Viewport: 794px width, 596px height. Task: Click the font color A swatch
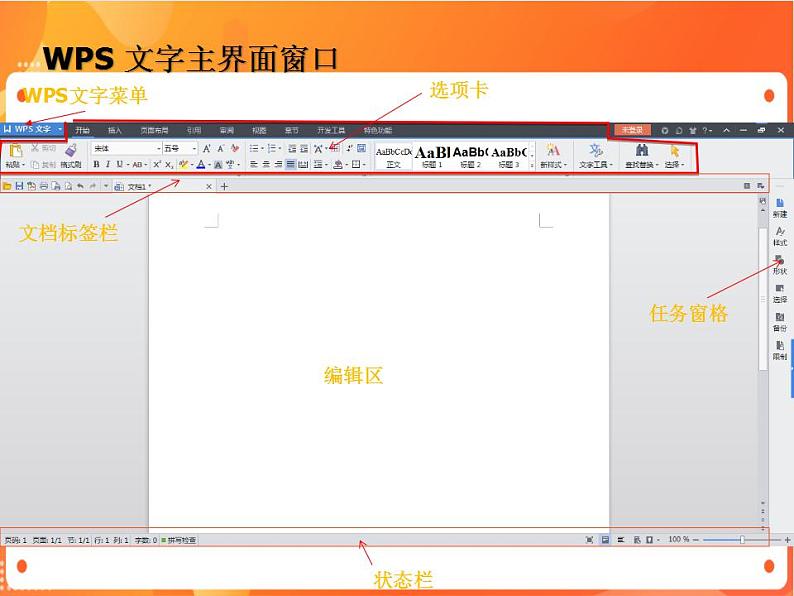point(201,165)
